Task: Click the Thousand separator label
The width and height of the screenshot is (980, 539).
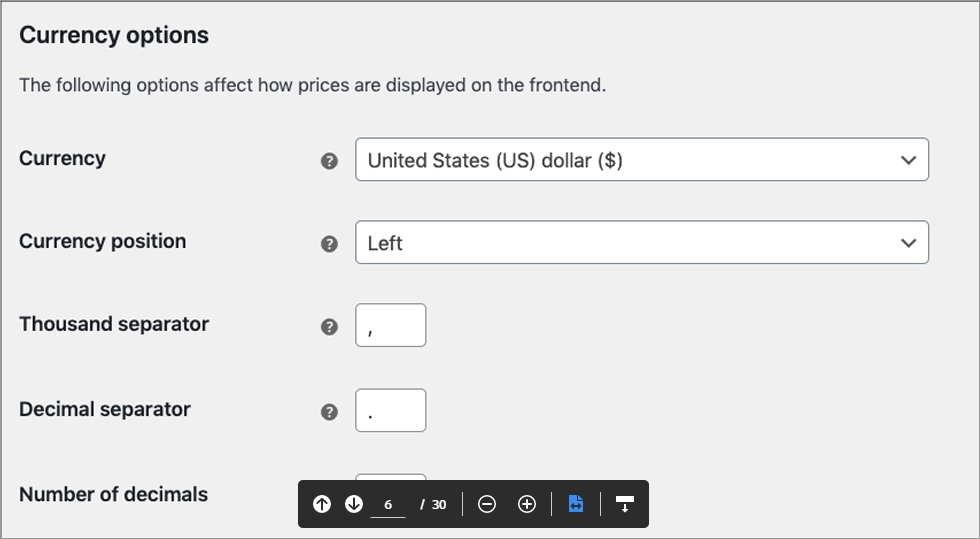Action: point(114,325)
